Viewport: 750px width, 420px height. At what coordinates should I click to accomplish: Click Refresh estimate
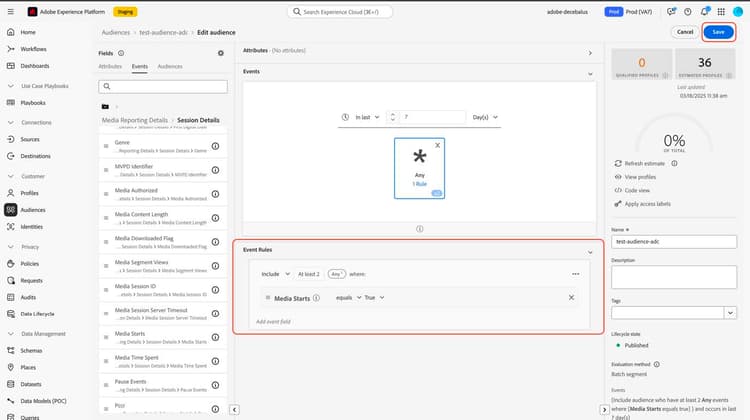[x=640, y=164]
